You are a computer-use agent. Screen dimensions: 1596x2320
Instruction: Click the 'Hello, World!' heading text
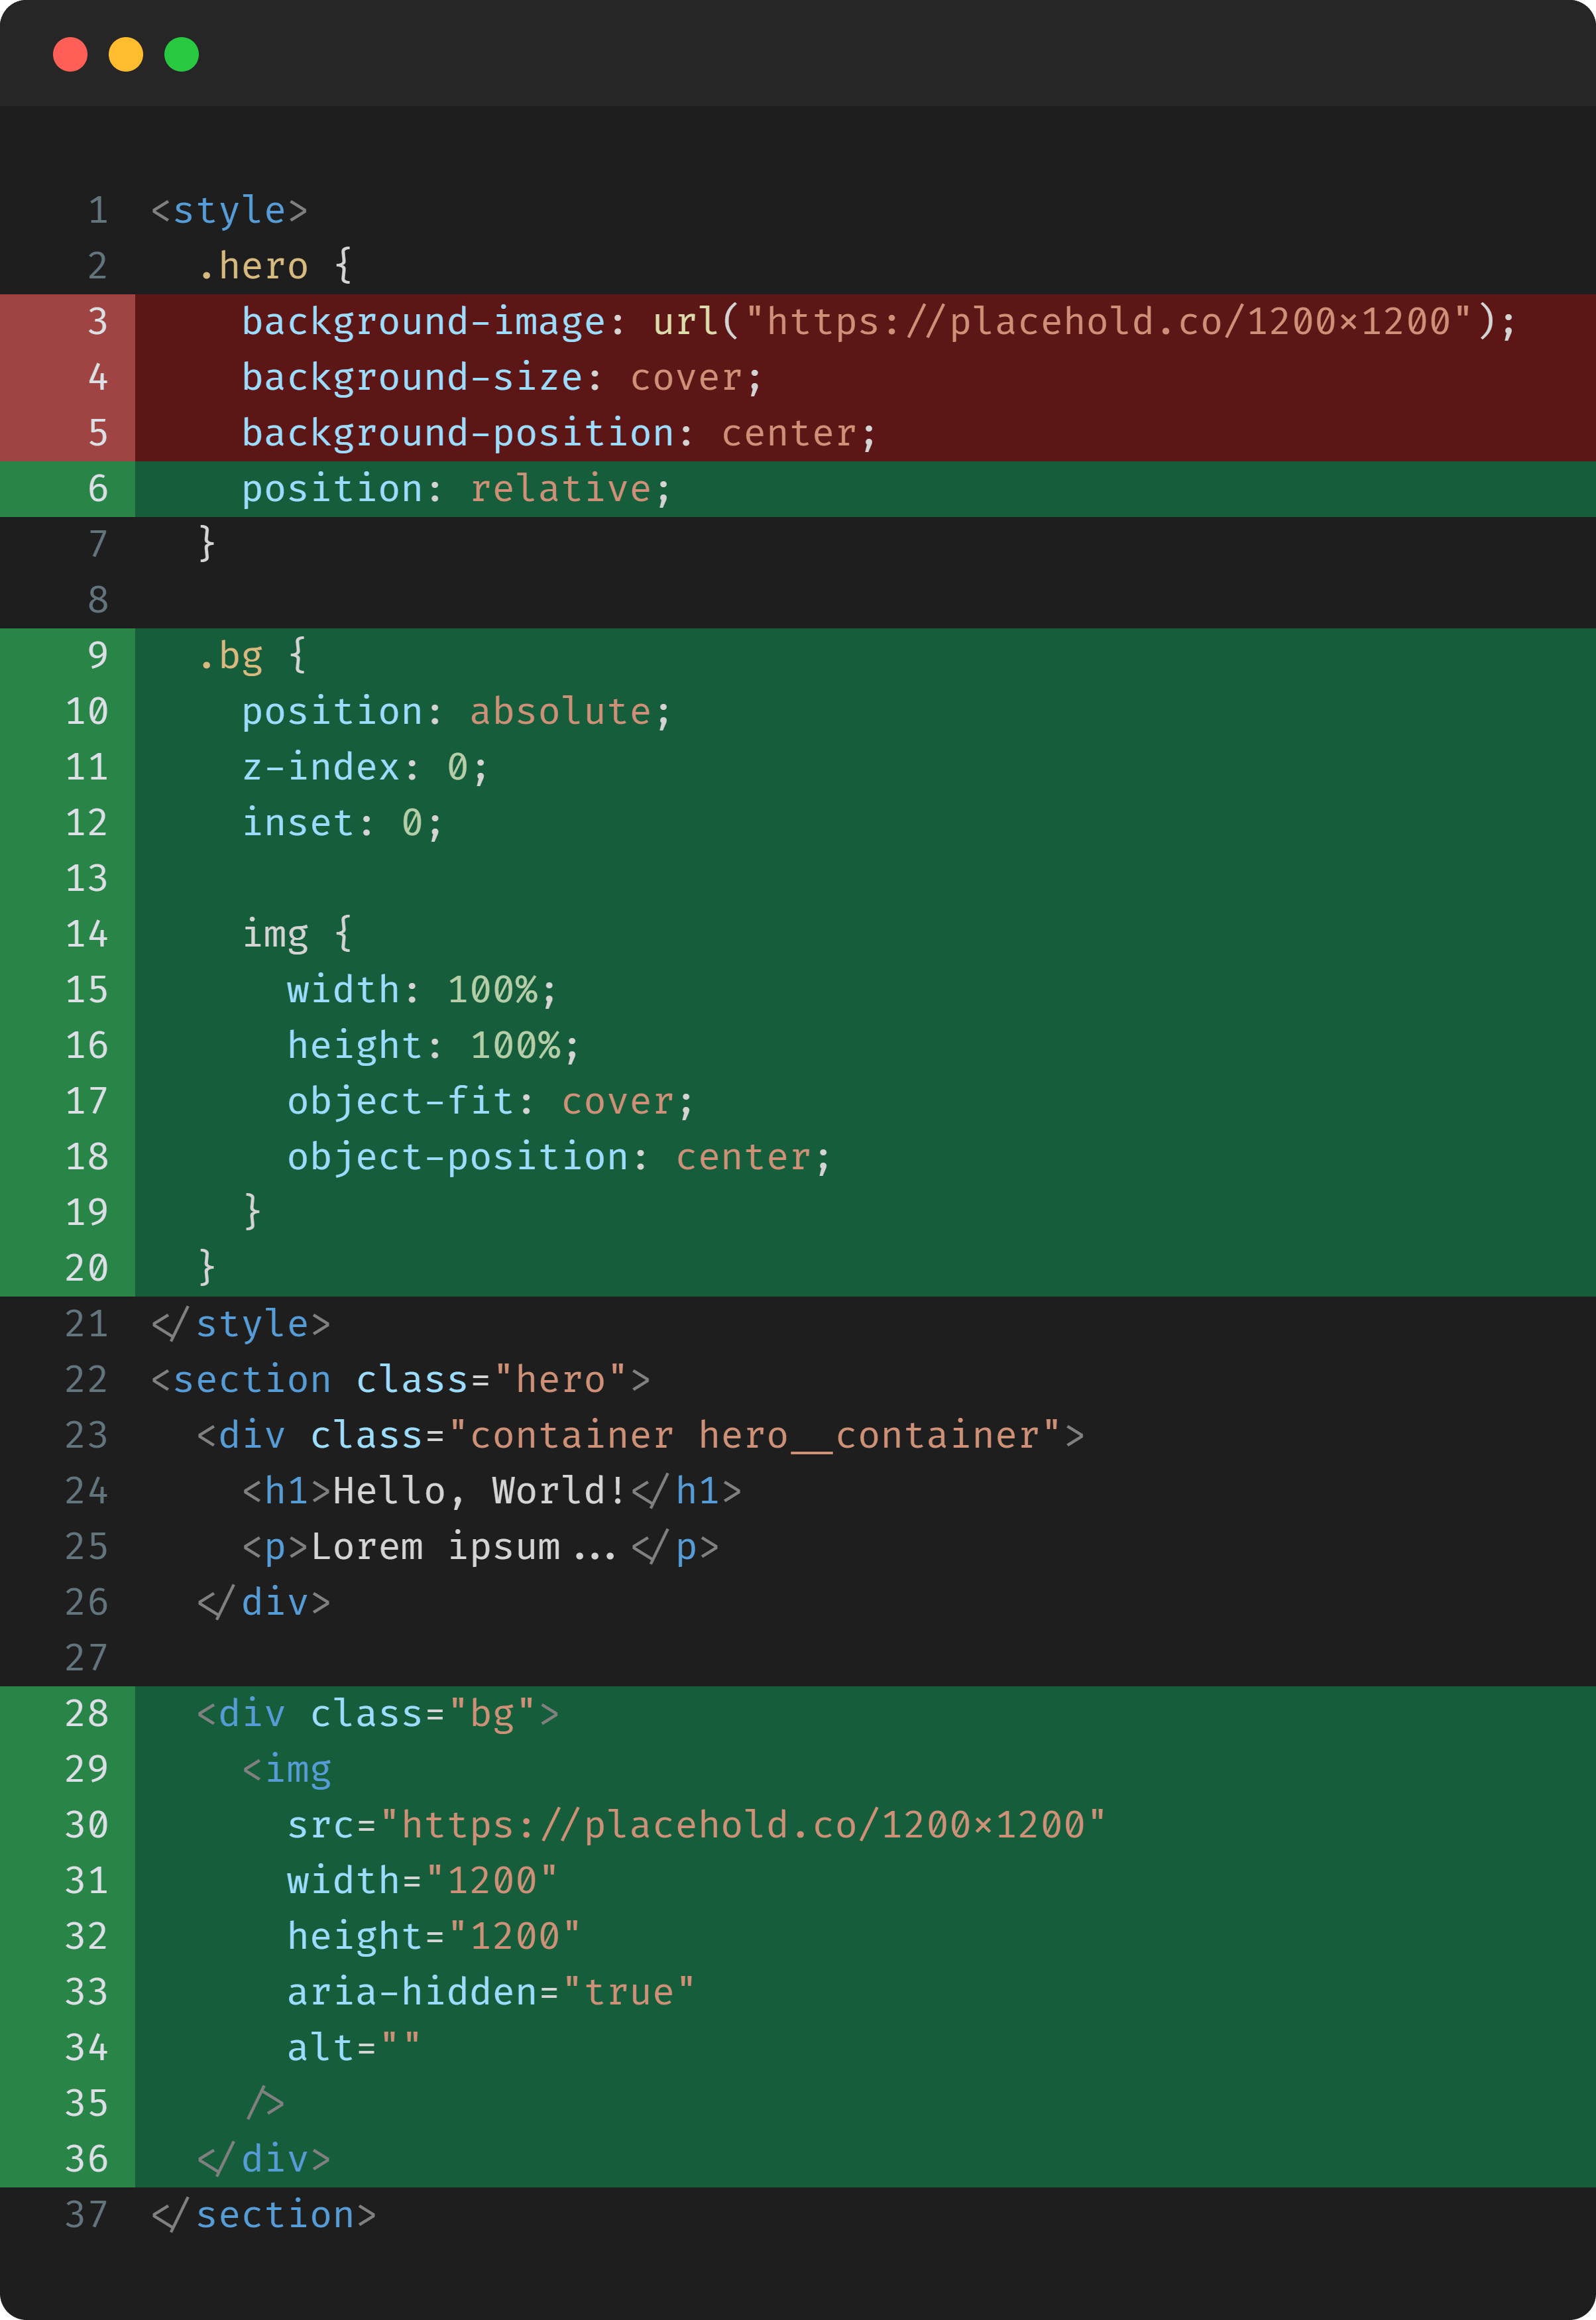click(x=479, y=1491)
